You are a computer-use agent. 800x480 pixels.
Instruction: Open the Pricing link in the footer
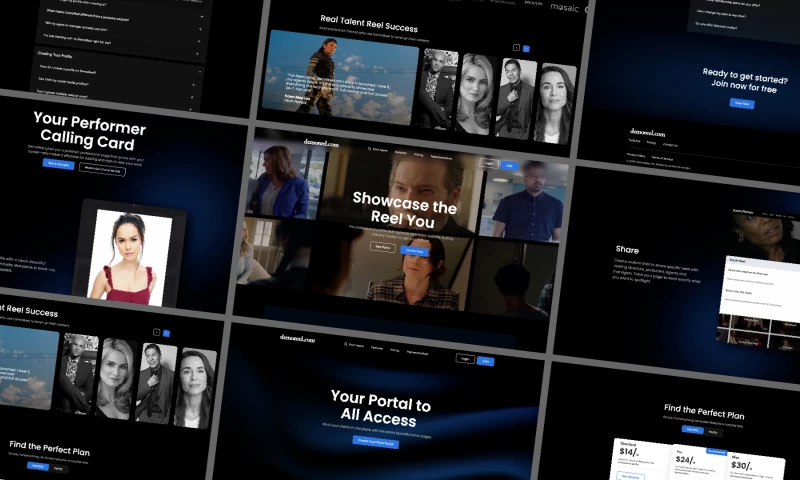tap(652, 143)
